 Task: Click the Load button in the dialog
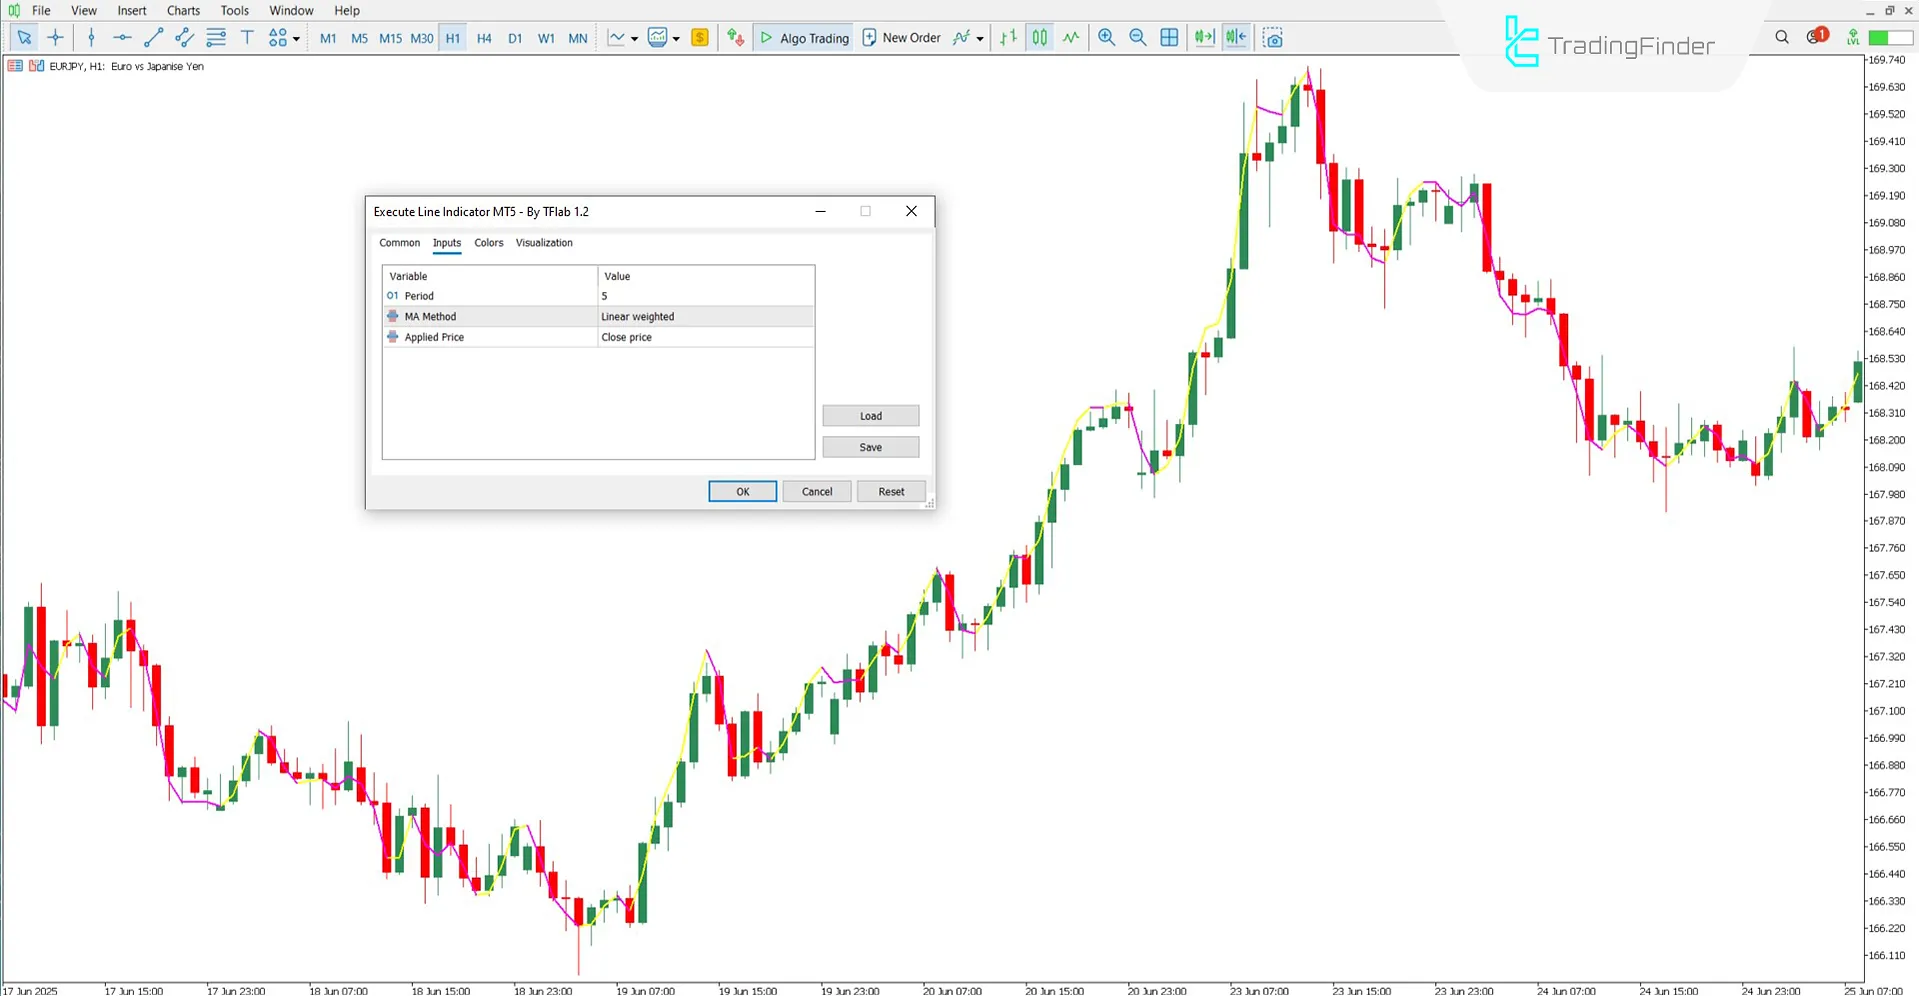point(870,415)
